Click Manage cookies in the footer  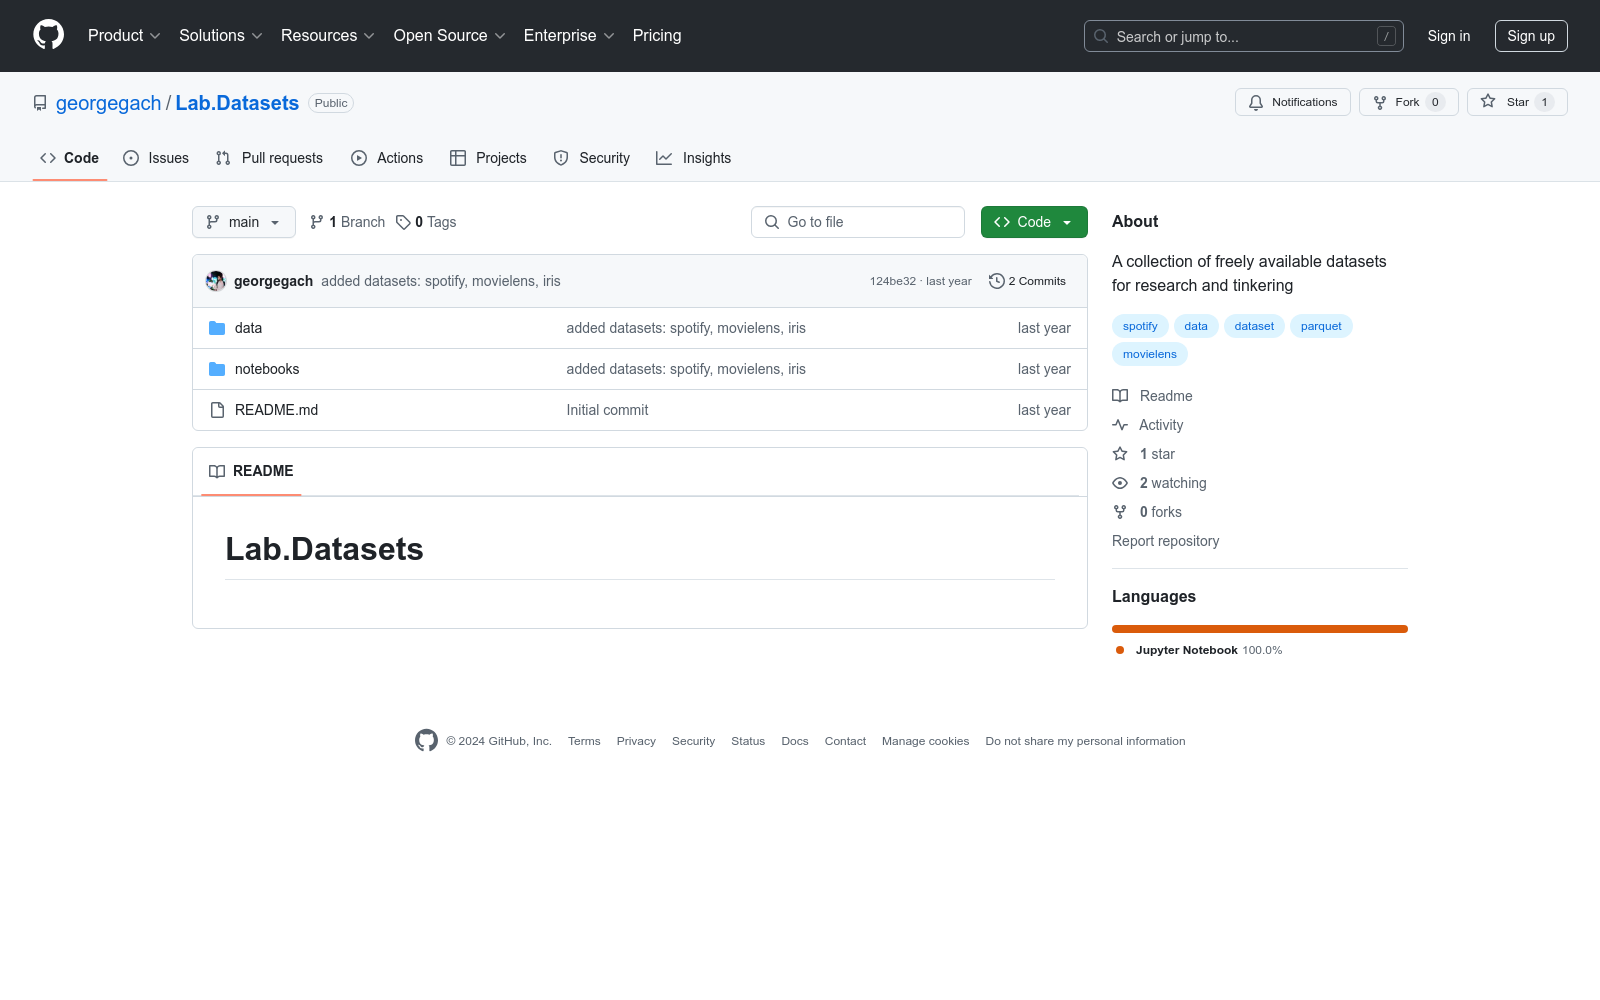tap(925, 741)
